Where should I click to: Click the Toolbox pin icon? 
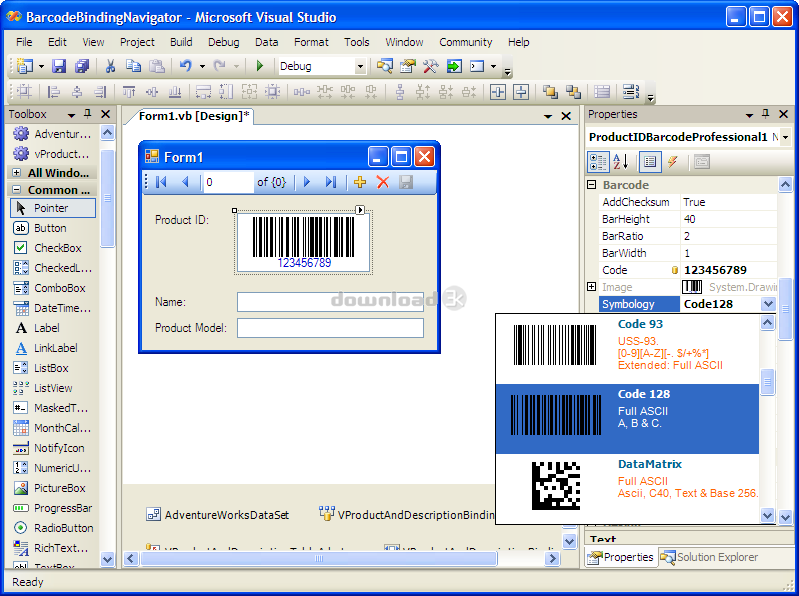tap(88, 114)
